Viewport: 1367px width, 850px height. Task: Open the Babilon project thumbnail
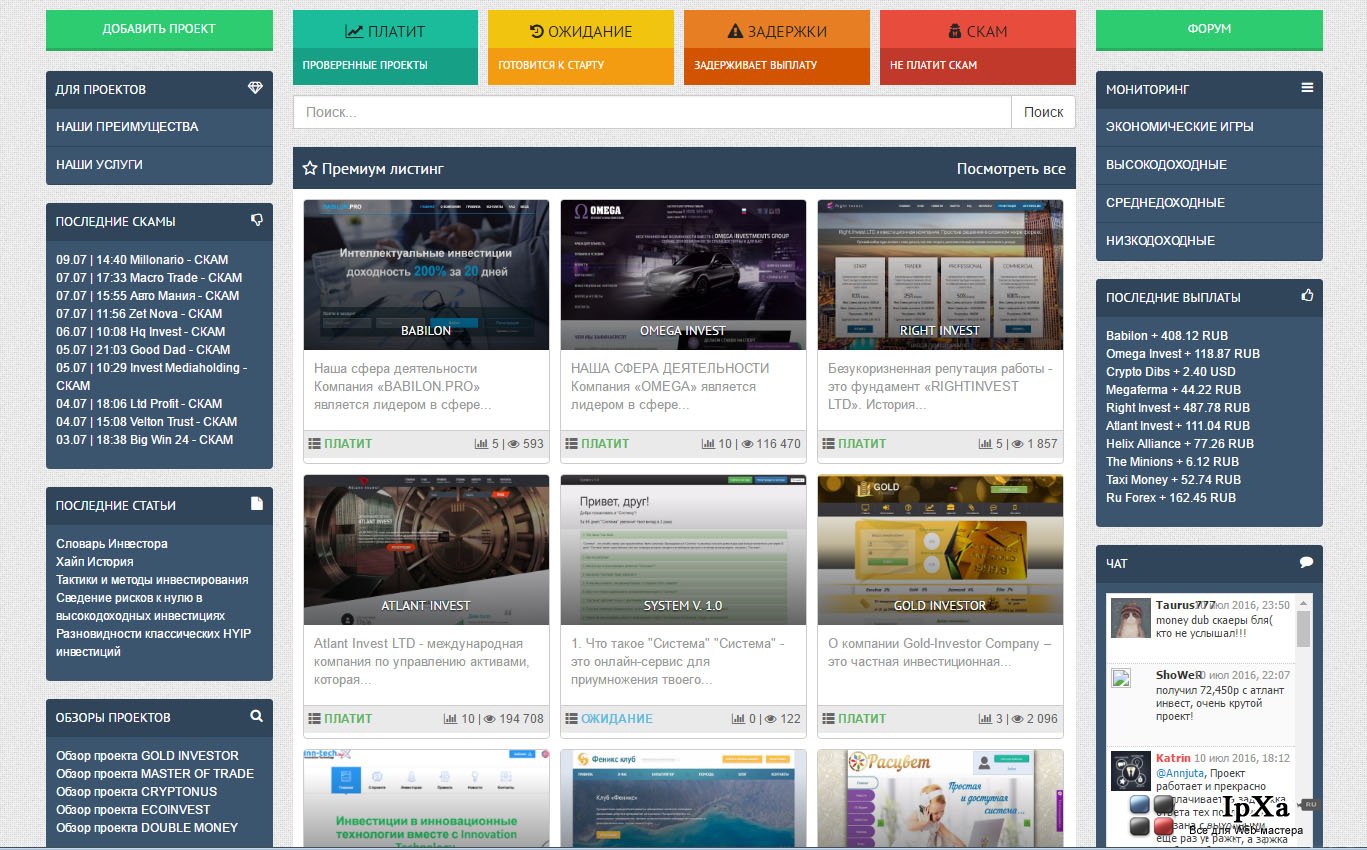coord(426,275)
